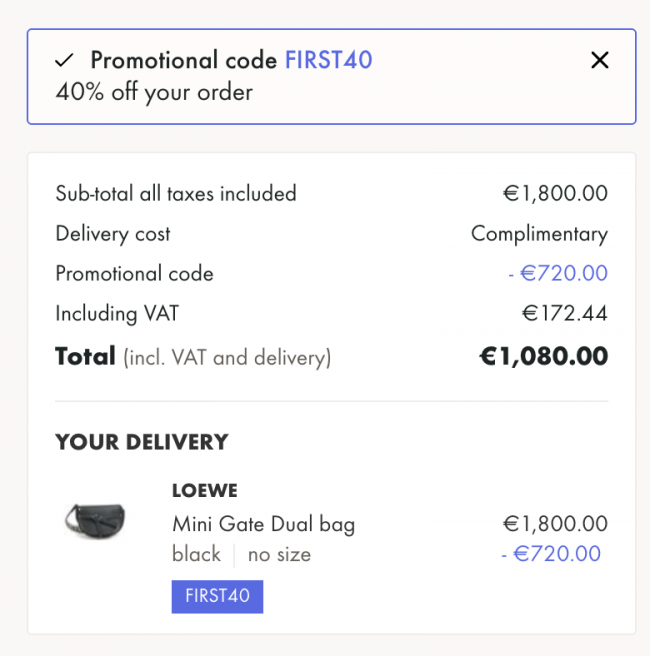The height and width of the screenshot is (656, 650).
Task: Select the LOEWE brand name
Action: click(205, 490)
